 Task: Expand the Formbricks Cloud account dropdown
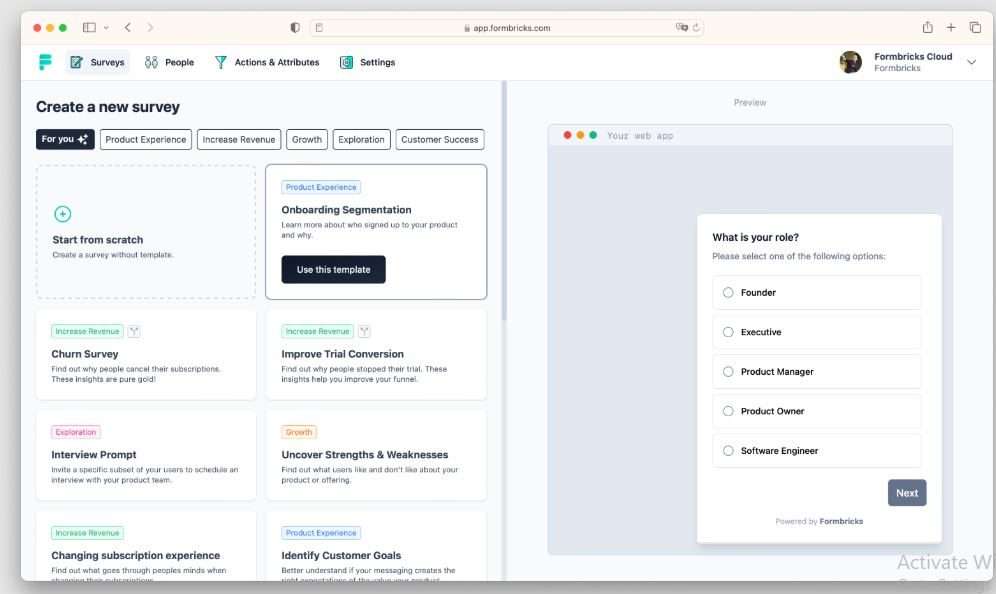click(x=971, y=62)
